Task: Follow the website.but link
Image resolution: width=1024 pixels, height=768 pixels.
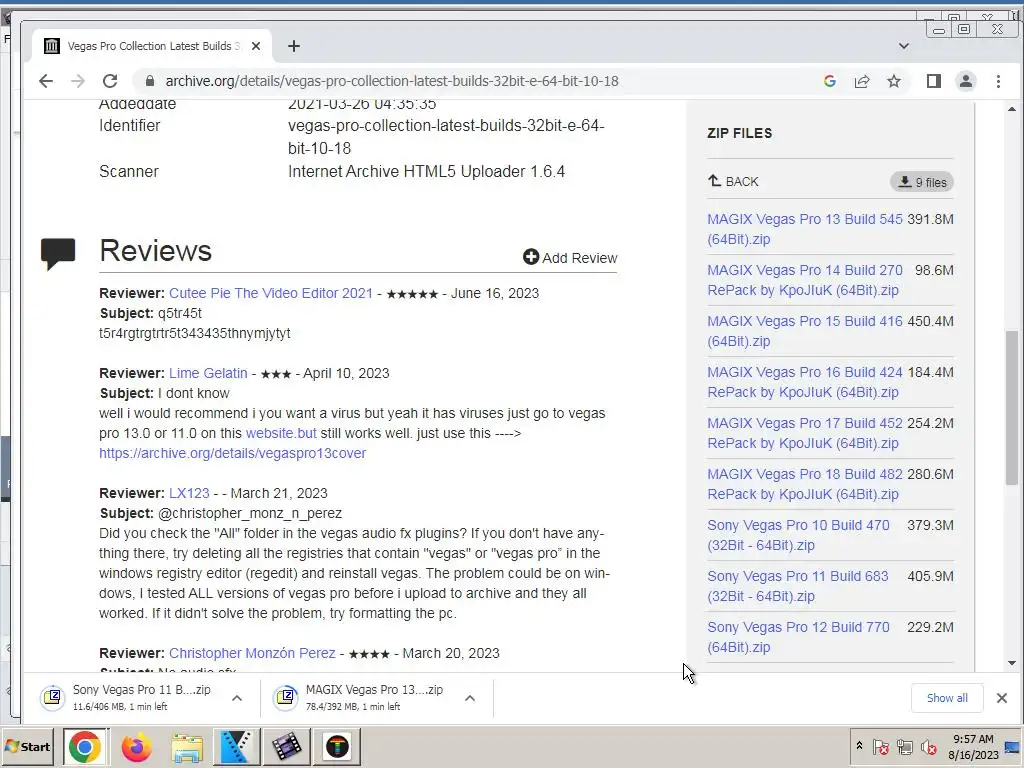Action: (281, 433)
